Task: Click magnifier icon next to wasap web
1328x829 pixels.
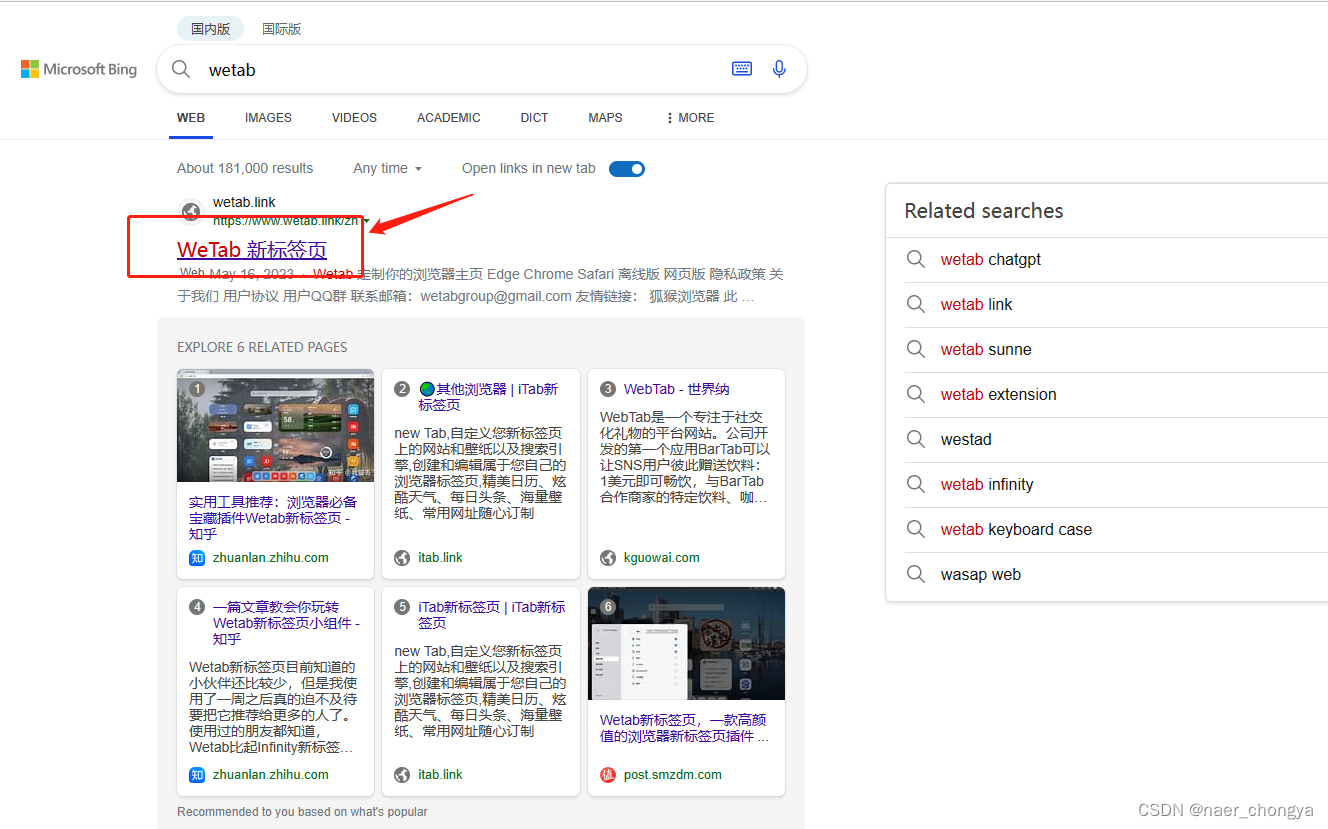Action: [915, 574]
